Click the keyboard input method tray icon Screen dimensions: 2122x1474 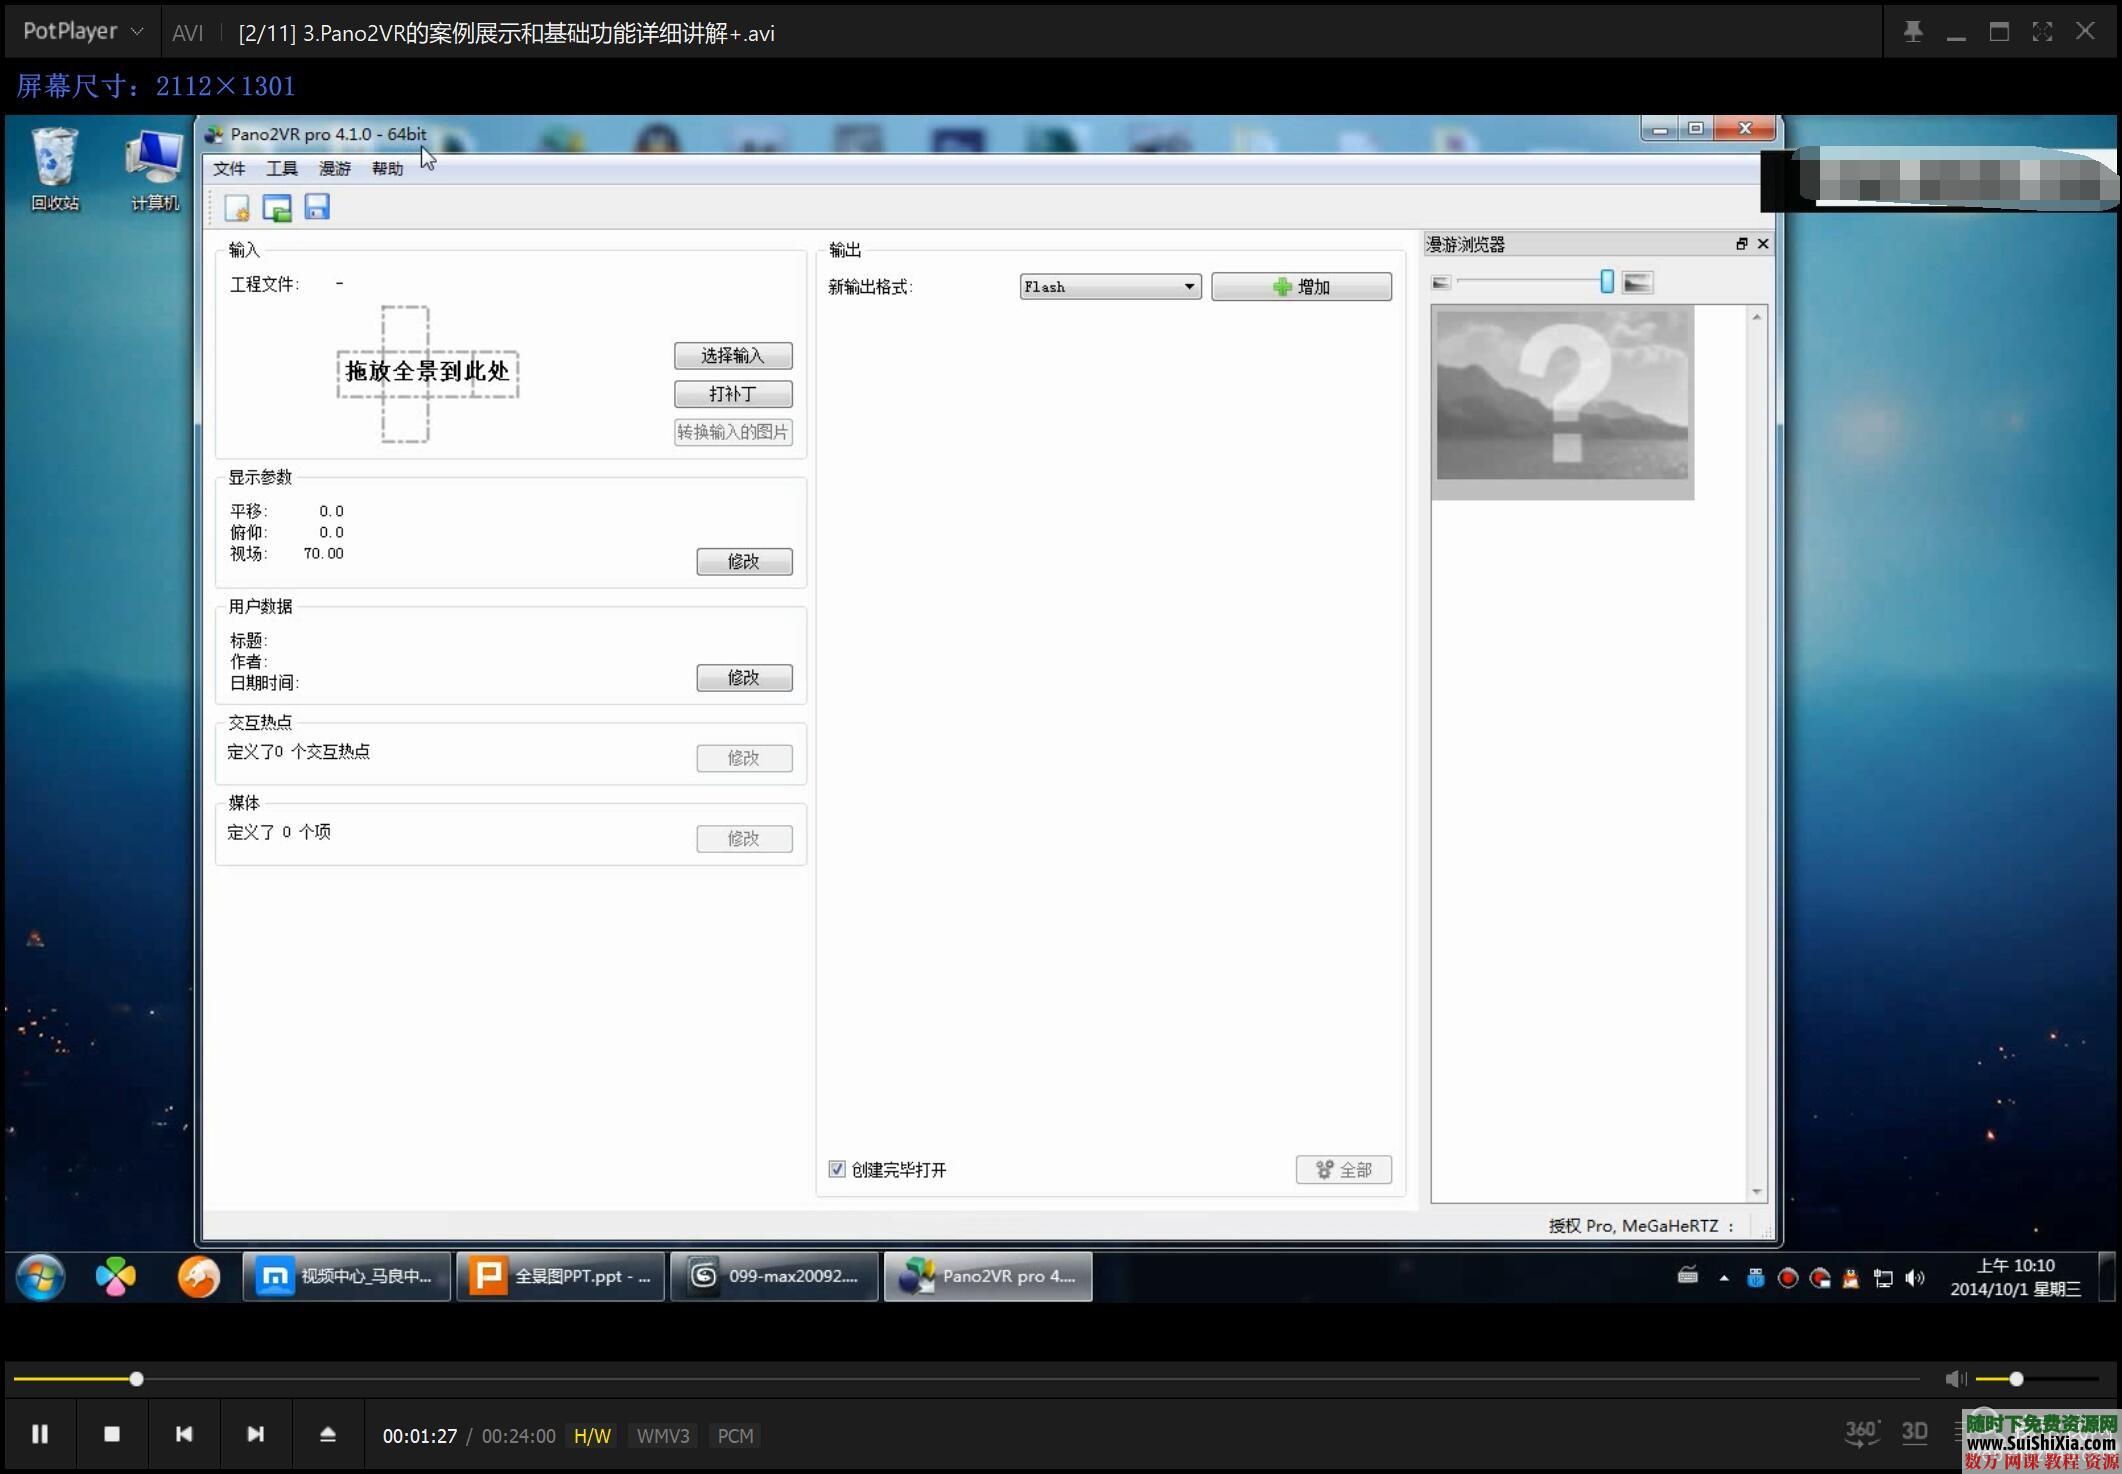coord(1688,1276)
